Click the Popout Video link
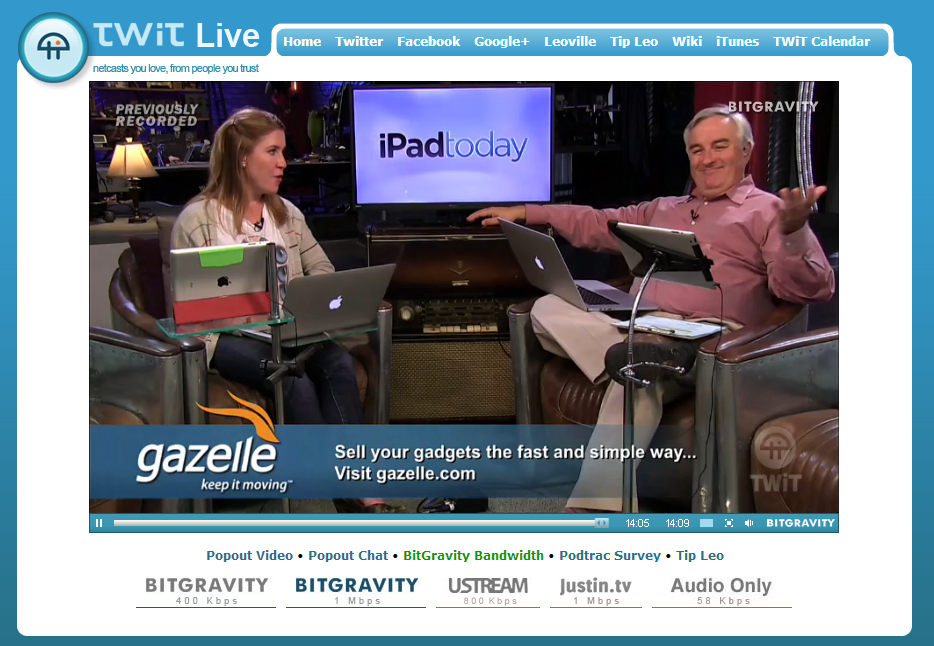Viewport: 934px width, 646px height. (x=249, y=556)
